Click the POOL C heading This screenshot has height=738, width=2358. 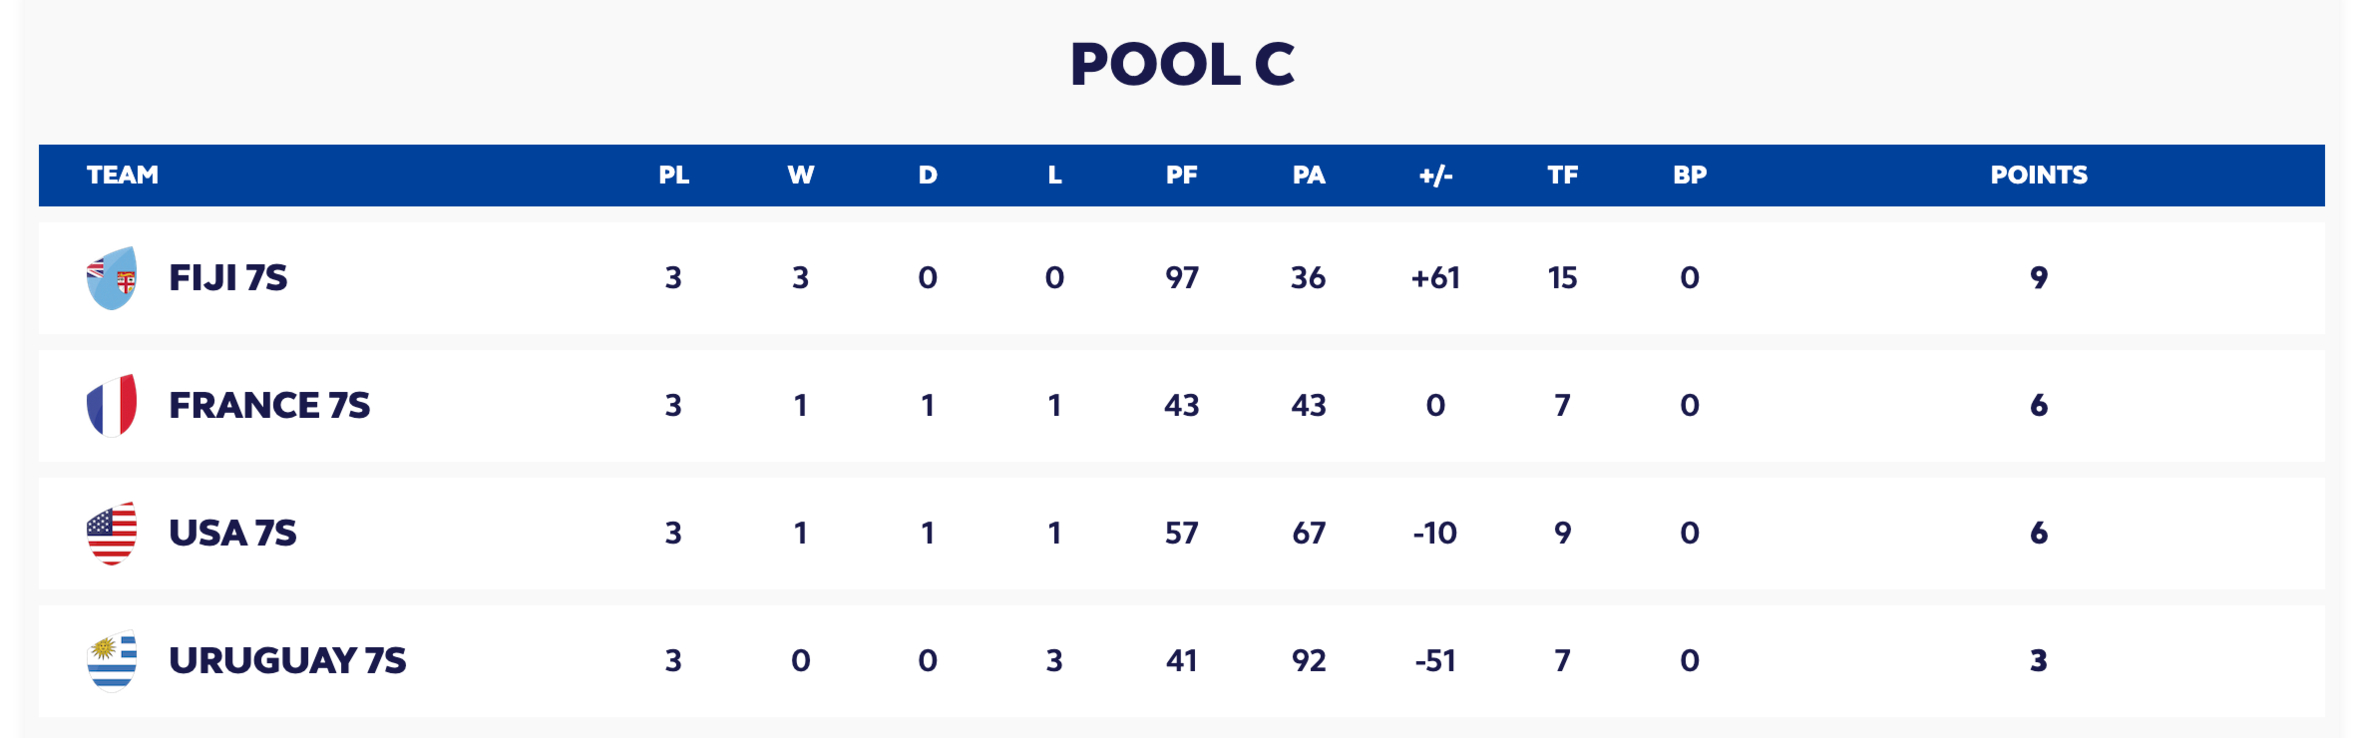click(x=1181, y=64)
